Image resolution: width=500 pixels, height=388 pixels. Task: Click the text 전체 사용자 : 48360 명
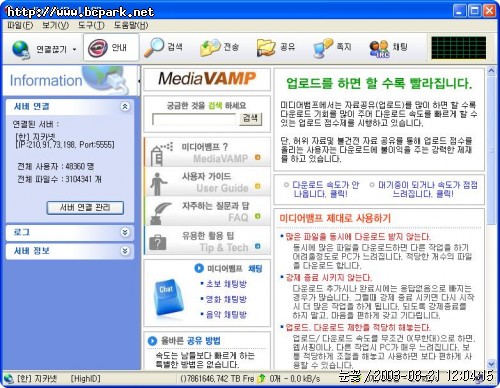pyautogui.click(x=55, y=166)
